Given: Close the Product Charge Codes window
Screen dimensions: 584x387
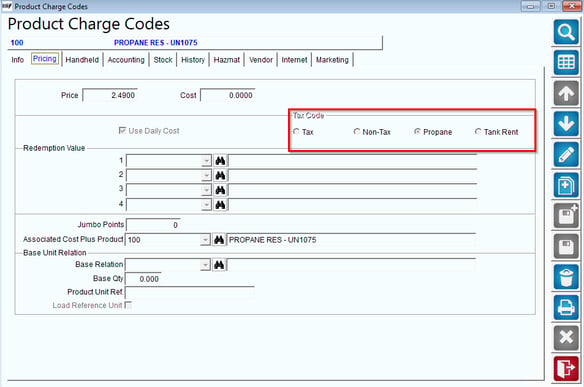Looking at the screenshot, I should coord(572,6).
